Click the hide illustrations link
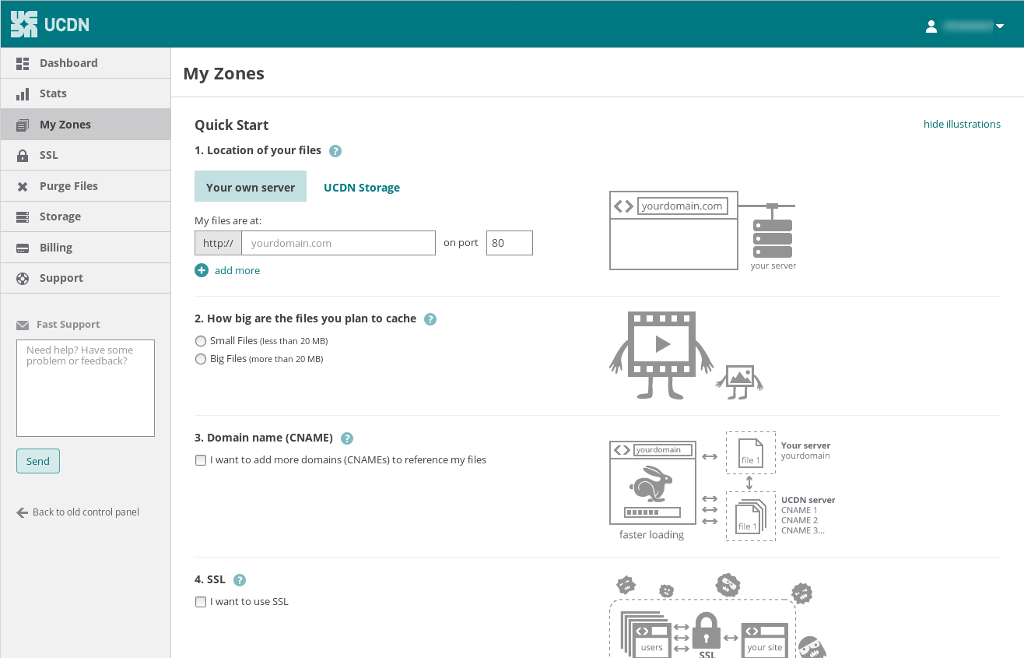The height and width of the screenshot is (658, 1024). coord(961,124)
